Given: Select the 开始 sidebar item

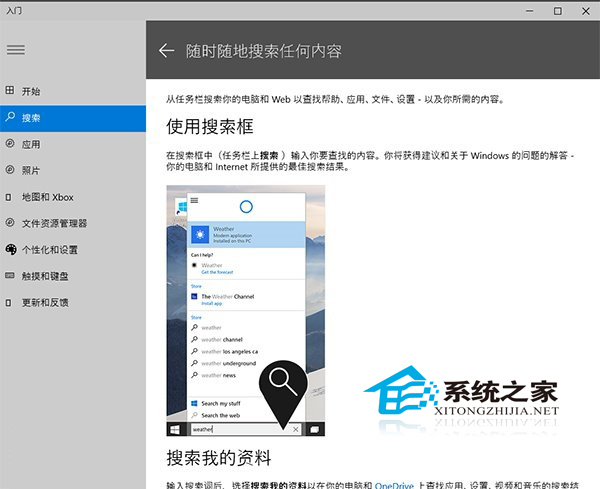Looking at the screenshot, I should pyautogui.click(x=73, y=91).
